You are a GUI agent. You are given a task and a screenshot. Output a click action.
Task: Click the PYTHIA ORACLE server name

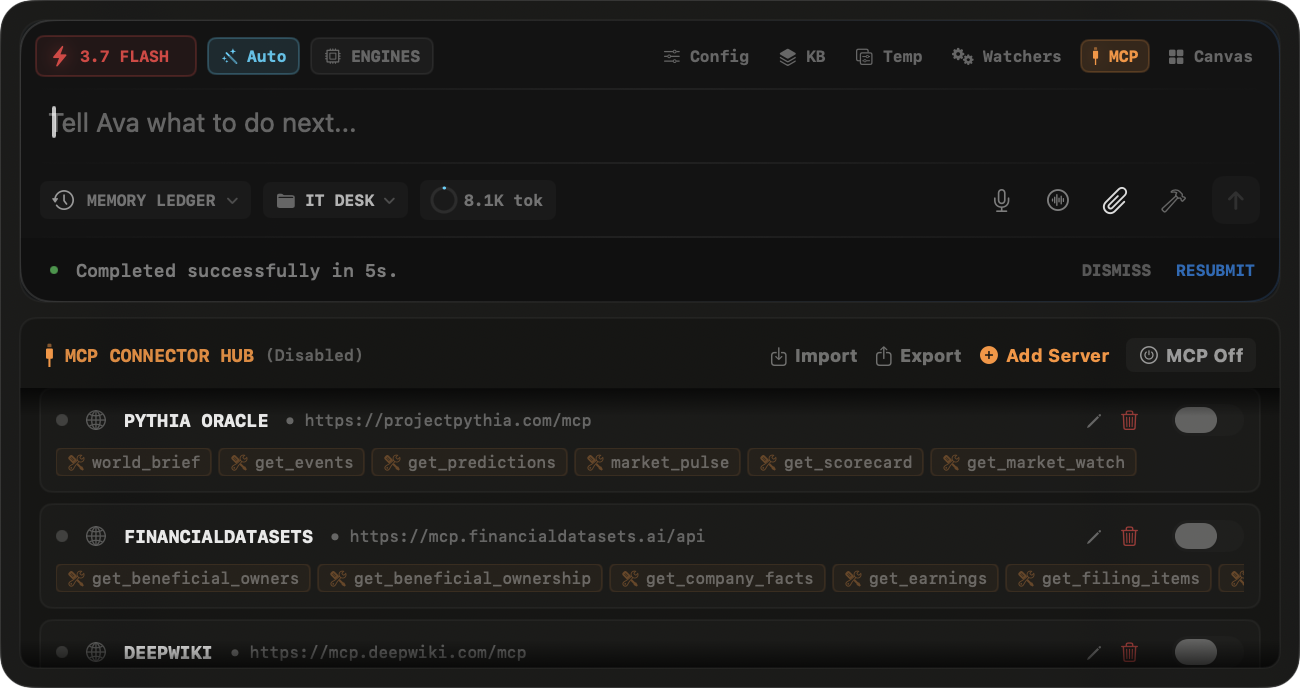click(x=196, y=421)
